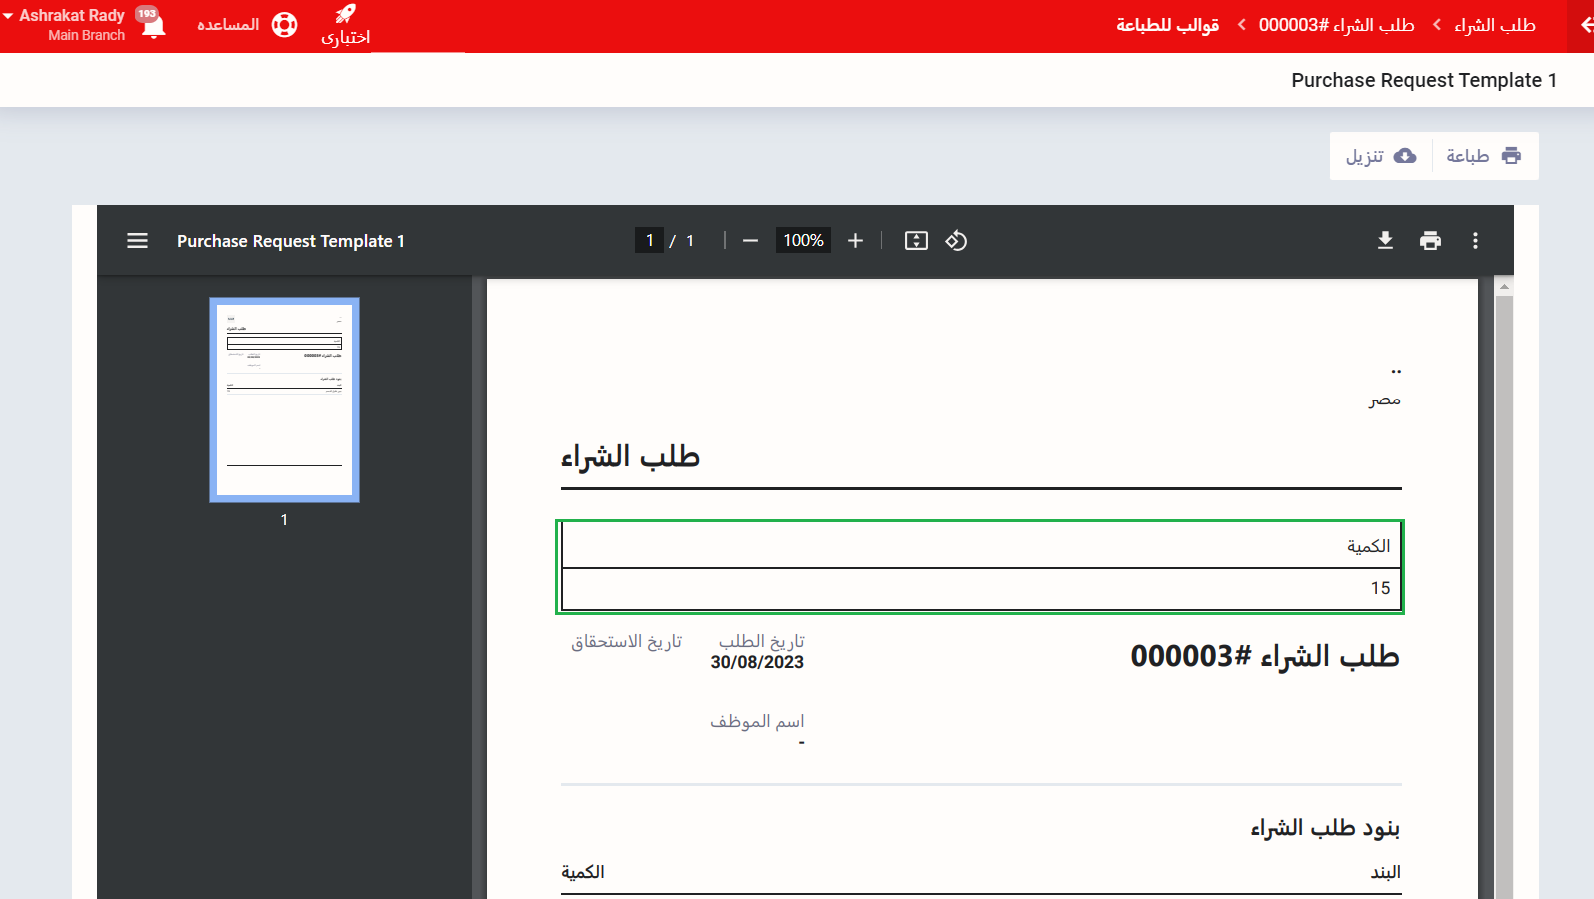Zoom out with the minus icon

click(x=750, y=241)
